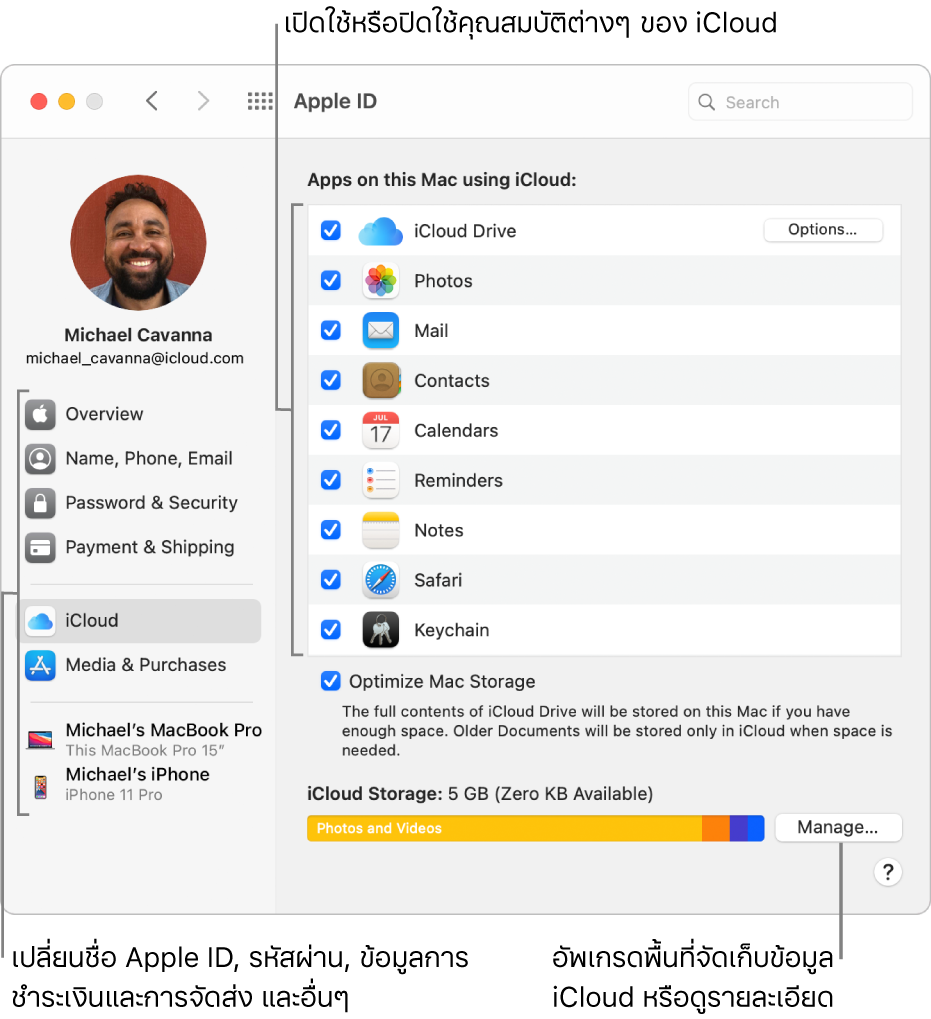Image resolution: width=931 pixels, height=1019 pixels.
Task: Show all preferences with the grid icon
Action: point(260,101)
